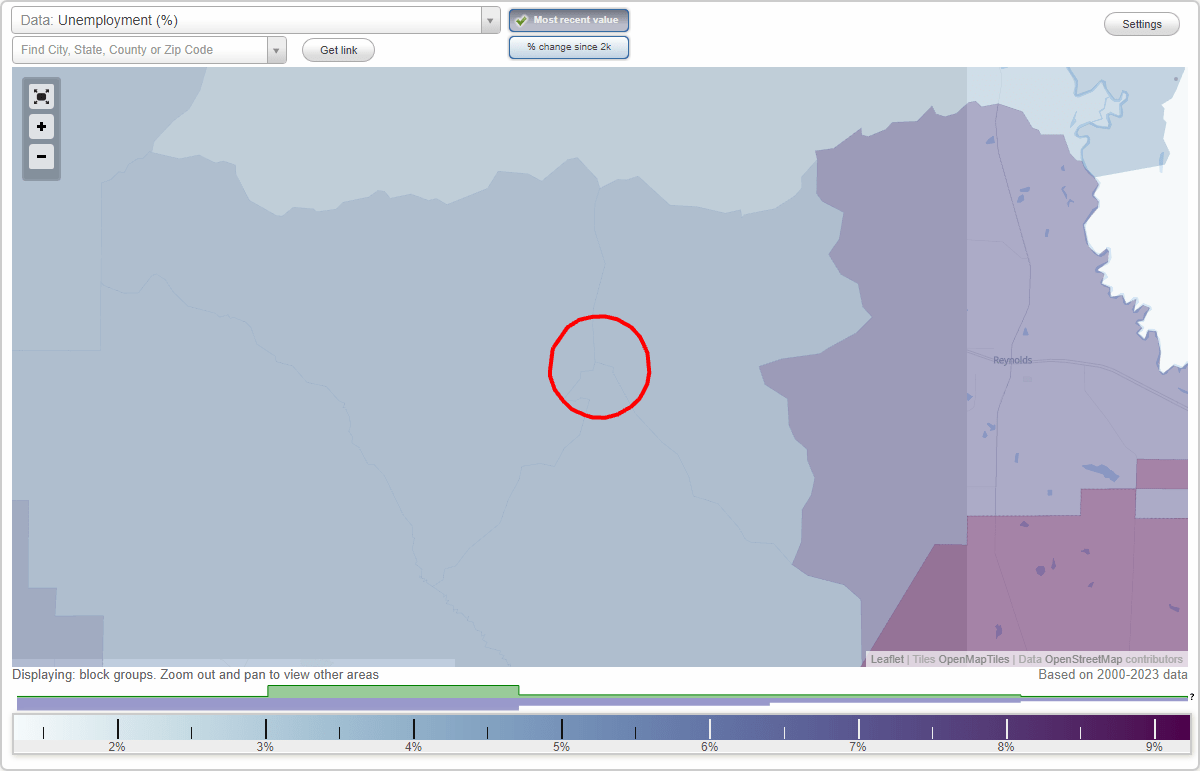Screen dimensions: 1200x771
Task: Zoom out with the minus button
Action: tap(41, 156)
